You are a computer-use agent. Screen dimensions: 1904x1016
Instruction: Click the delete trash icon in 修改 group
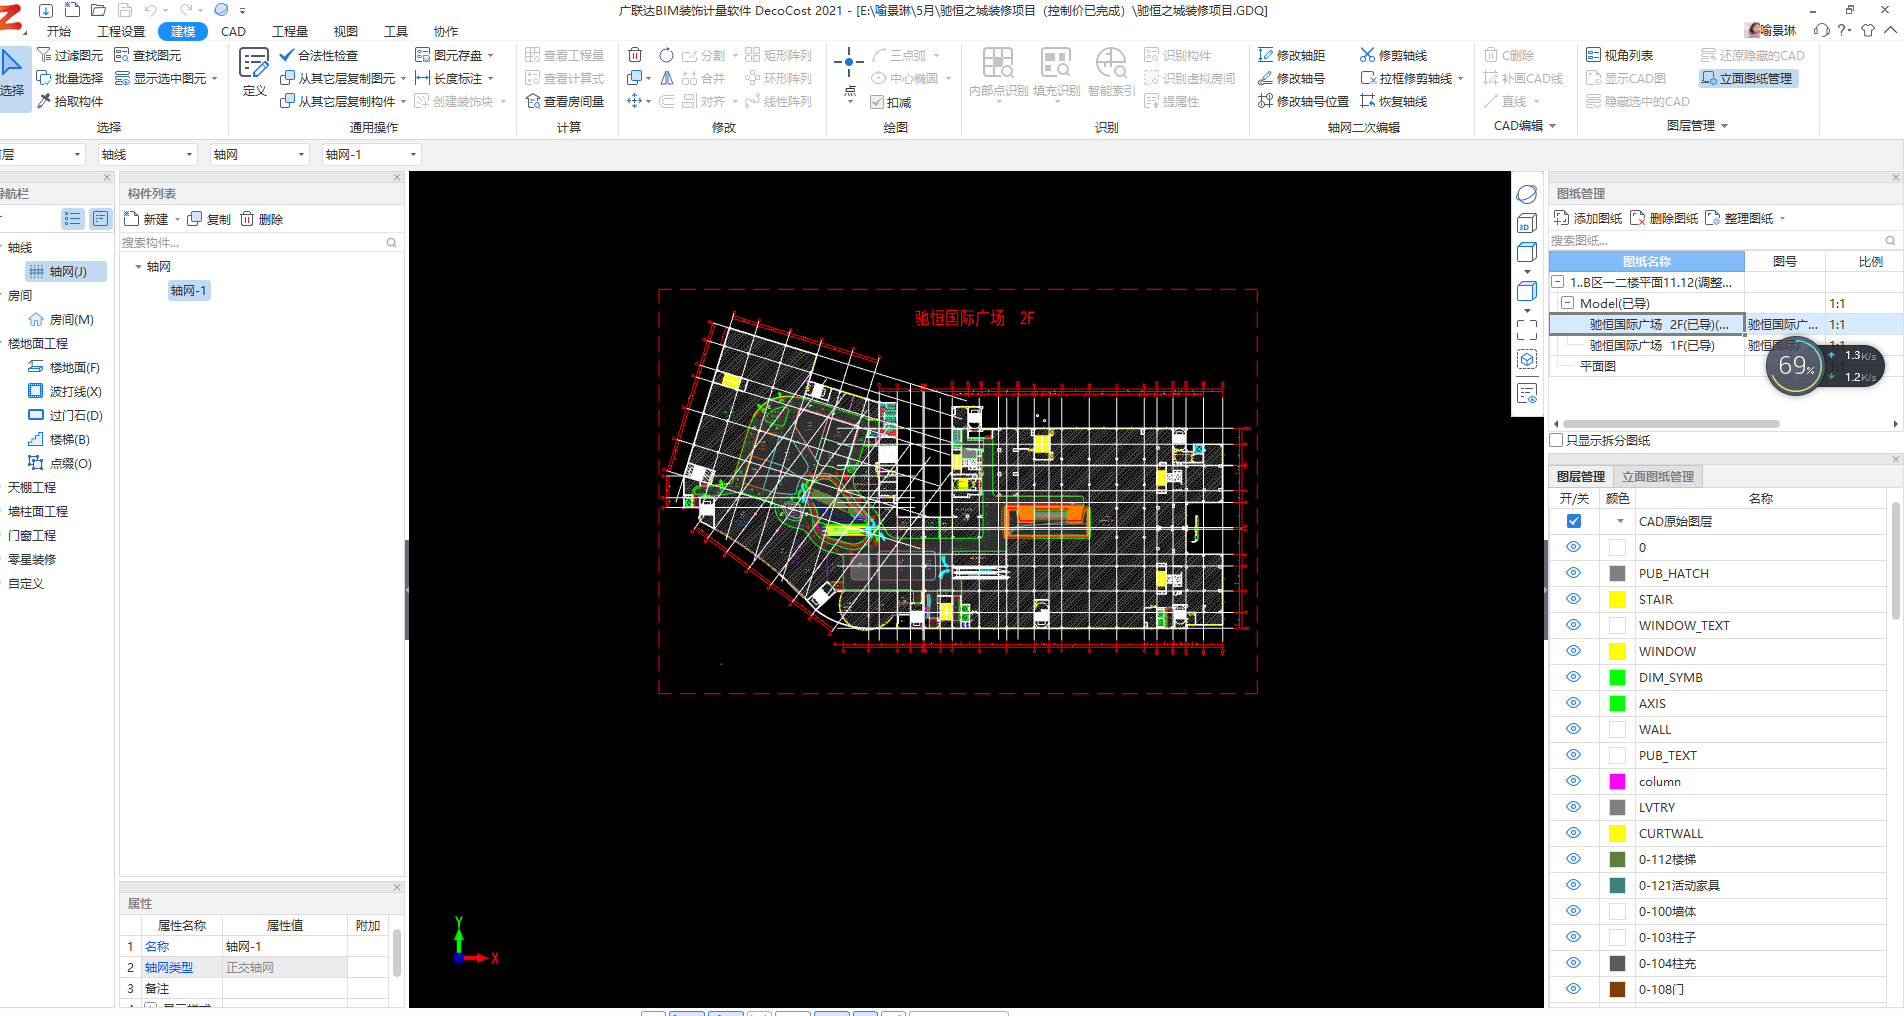[x=635, y=55]
